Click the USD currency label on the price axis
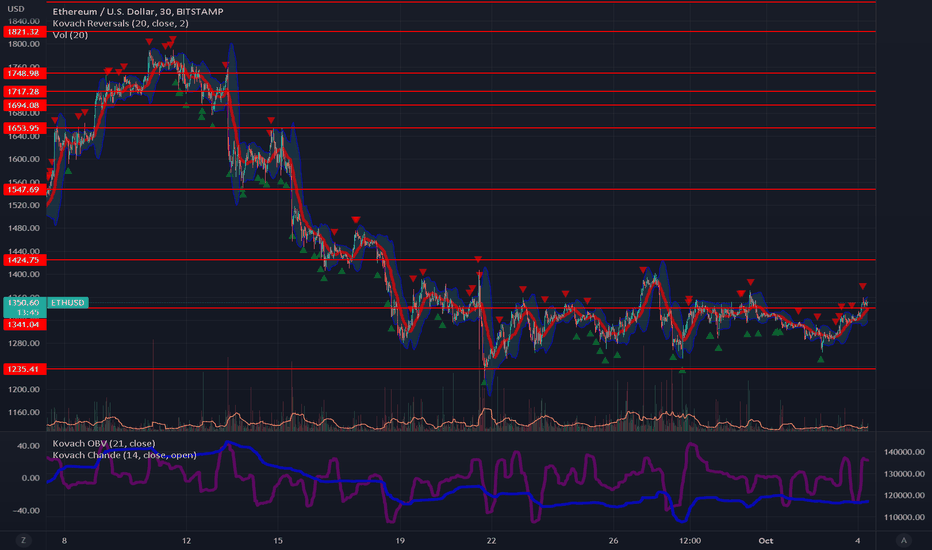 [x=15, y=9]
